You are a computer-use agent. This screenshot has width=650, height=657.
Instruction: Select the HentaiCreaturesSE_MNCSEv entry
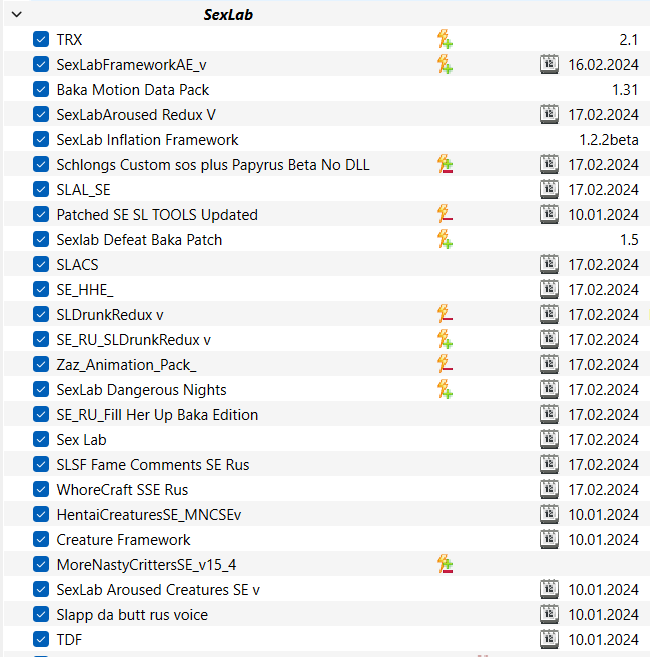(x=149, y=515)
